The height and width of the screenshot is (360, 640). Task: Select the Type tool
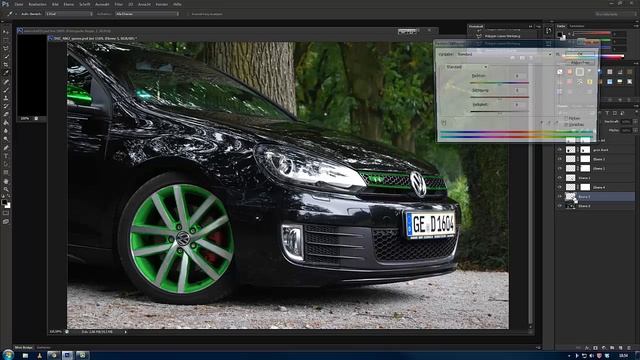tap(6, 156)
